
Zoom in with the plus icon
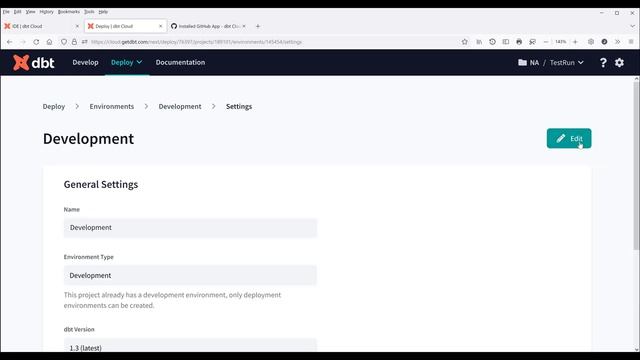pos(575,42)
